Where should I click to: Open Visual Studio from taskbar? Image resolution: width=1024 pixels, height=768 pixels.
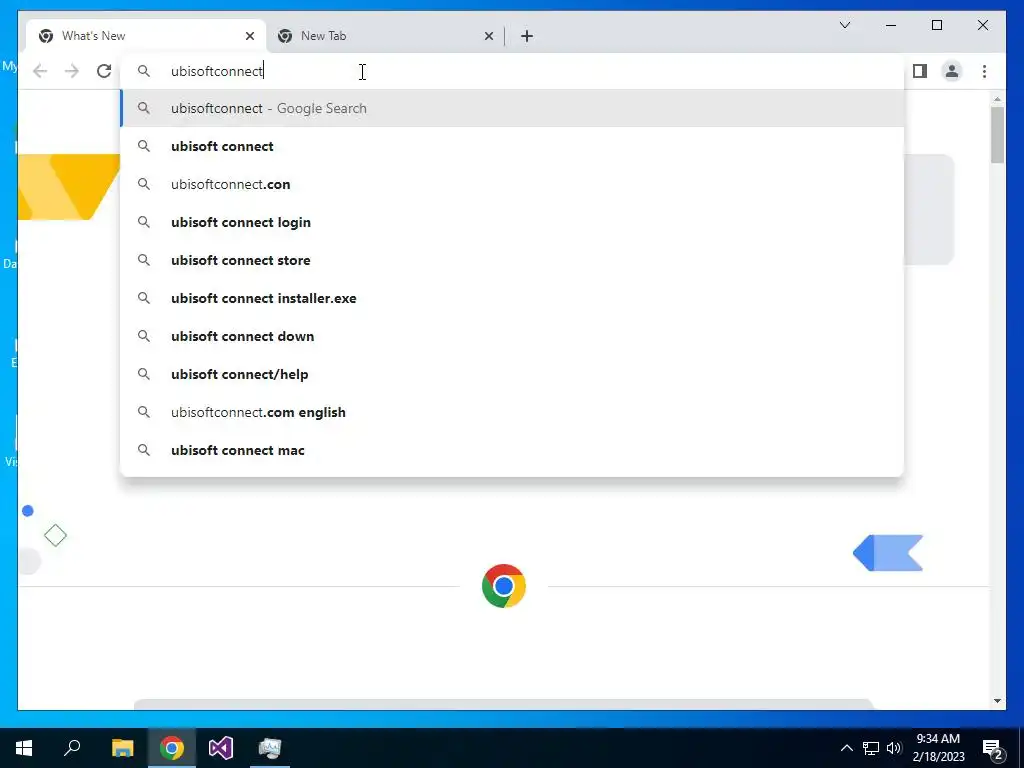(221, 748)
